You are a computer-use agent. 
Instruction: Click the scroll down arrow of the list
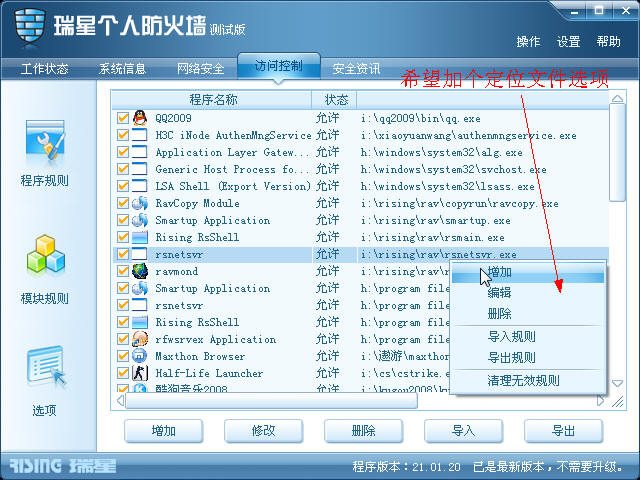click(618, 383)
